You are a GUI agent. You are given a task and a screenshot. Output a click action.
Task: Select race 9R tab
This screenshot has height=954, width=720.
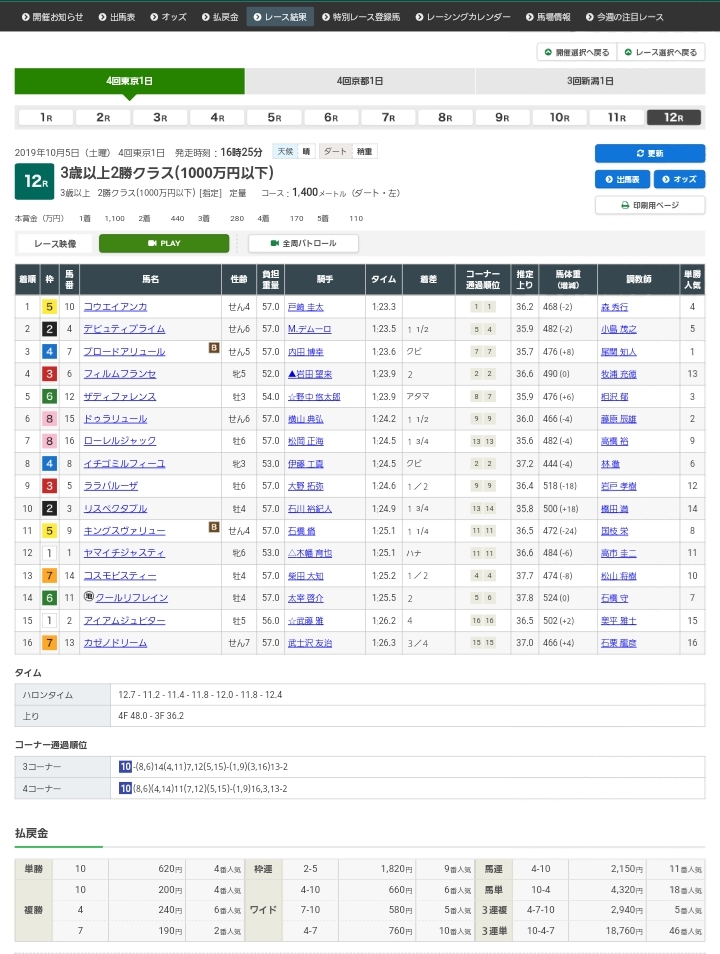pyautogui.click(x=502, y=117)
